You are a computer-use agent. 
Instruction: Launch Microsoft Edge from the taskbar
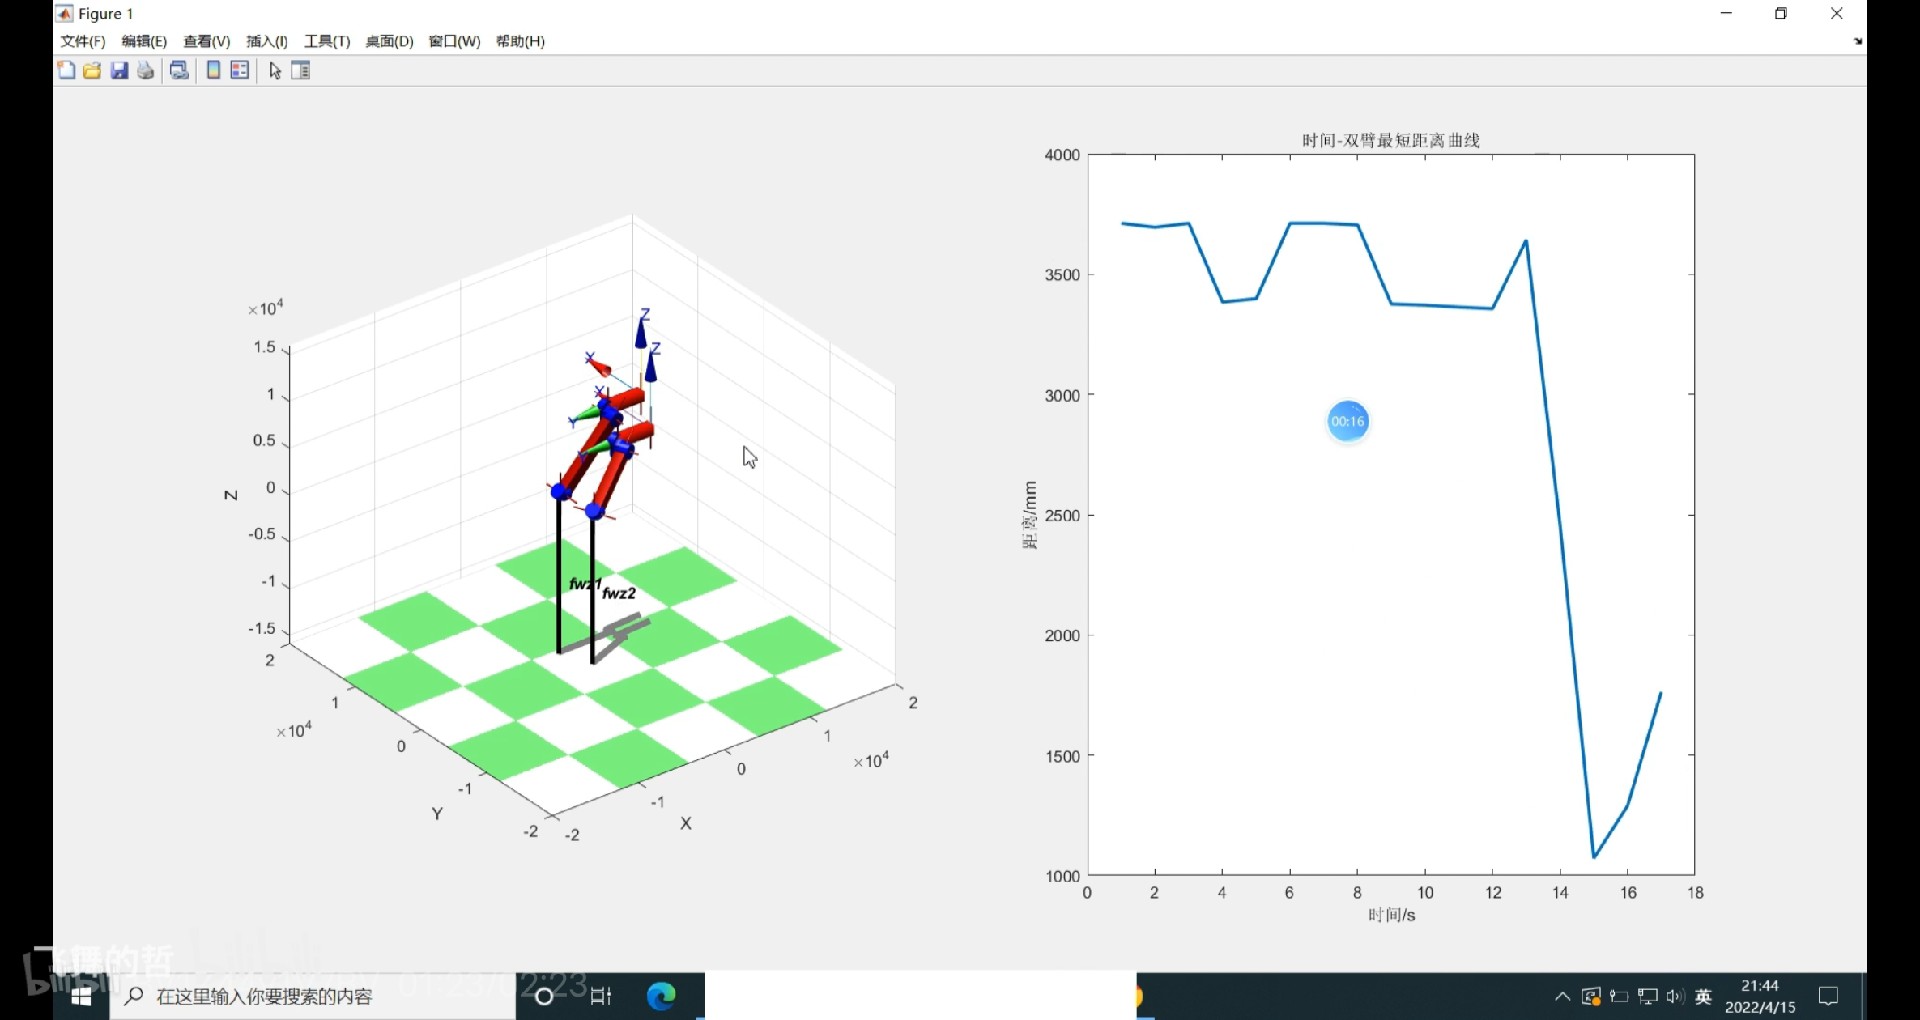point(661,996)
